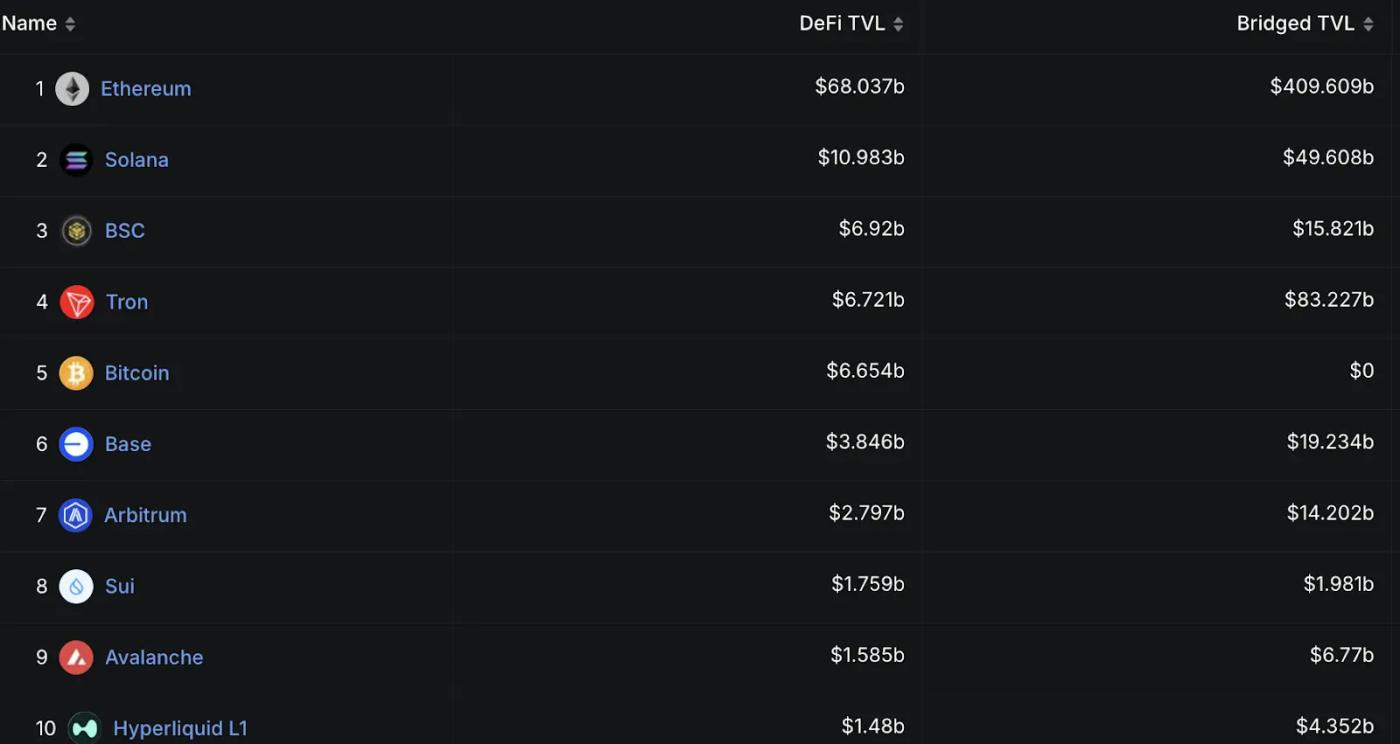Viewport: 1400px width, 744px height.
Task: Click Ethereum's $409.609b Bridged TVL value
Action: (1322, 87)
